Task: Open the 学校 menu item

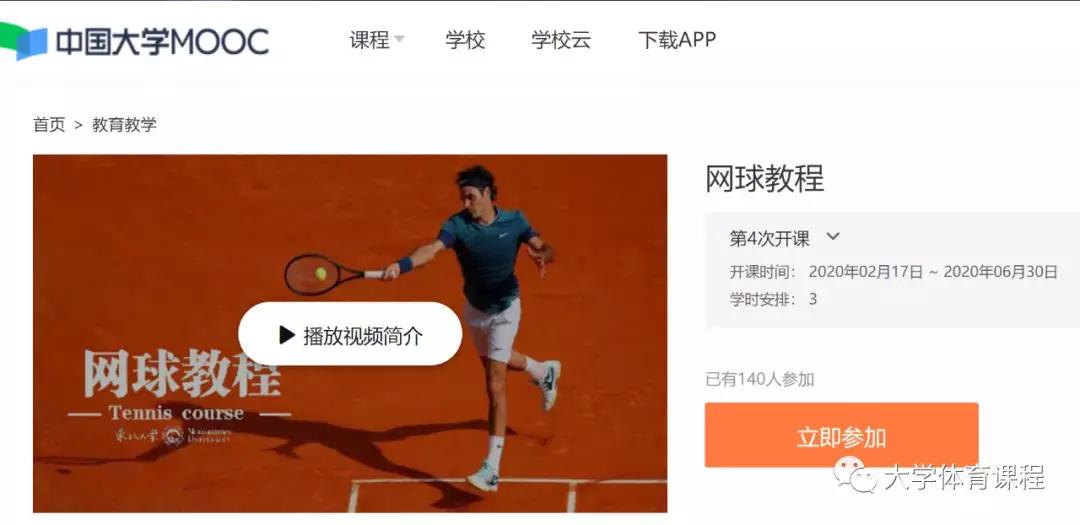Action: click(465, 40)
